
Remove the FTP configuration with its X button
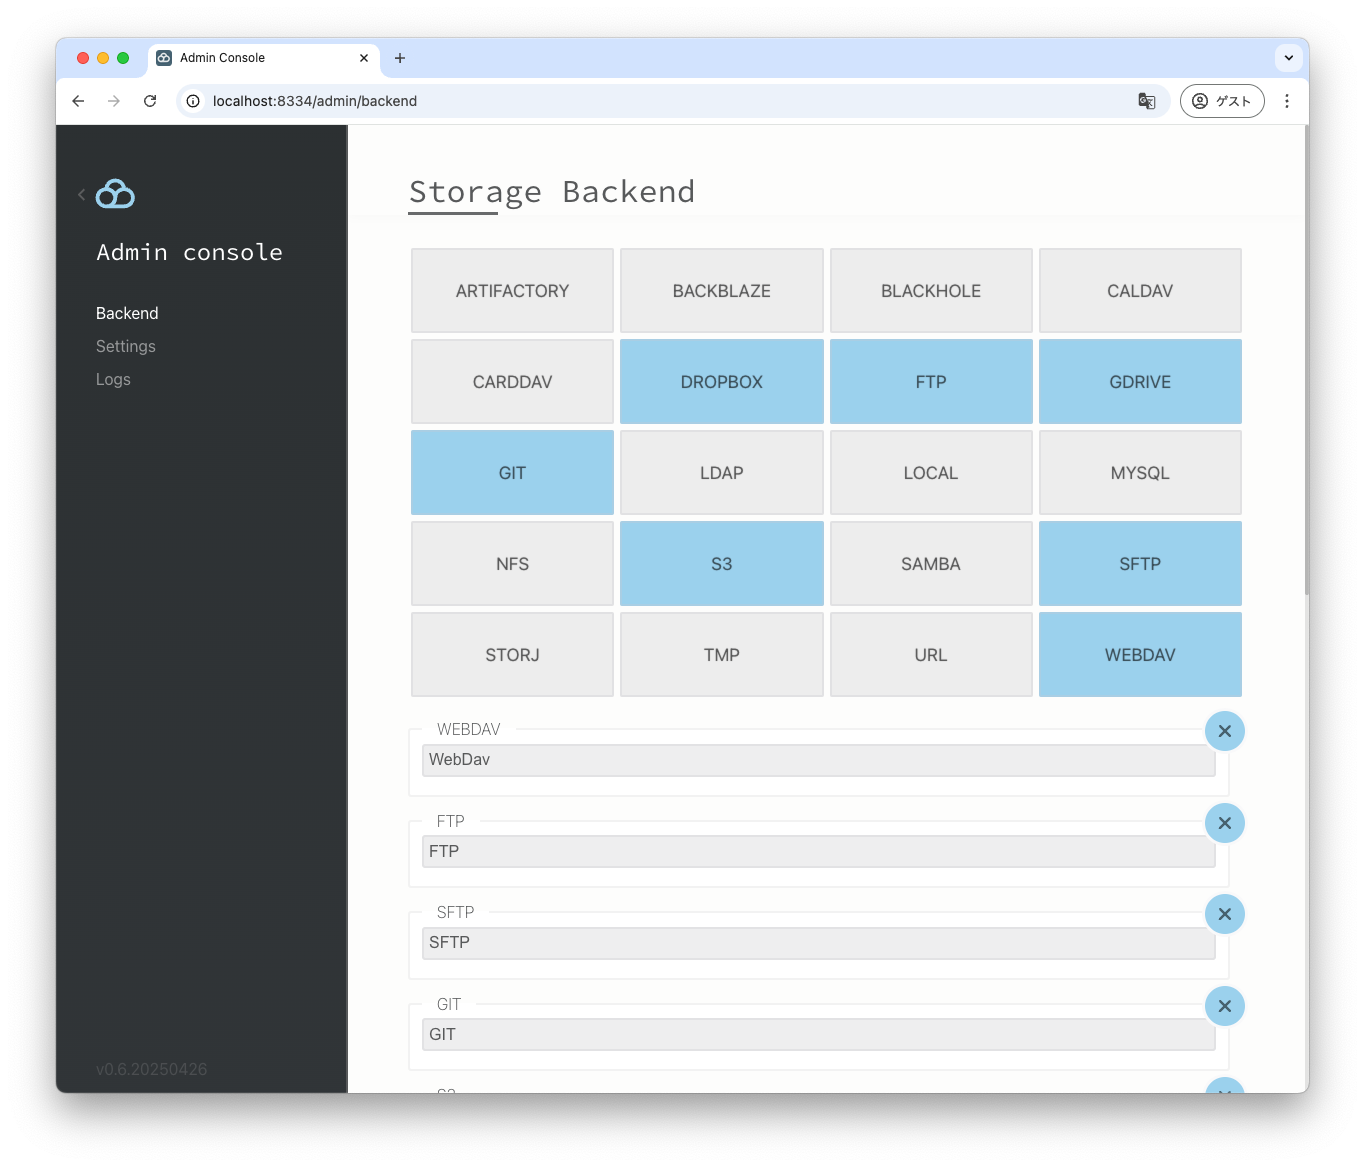pos(1224,823)
